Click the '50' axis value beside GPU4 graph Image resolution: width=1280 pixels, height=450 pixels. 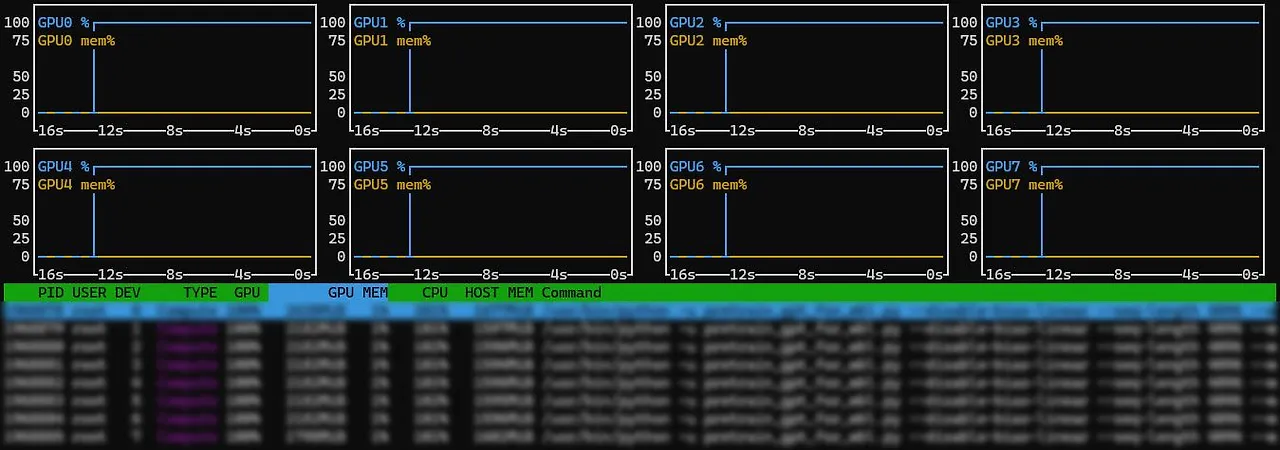[21, 220]
